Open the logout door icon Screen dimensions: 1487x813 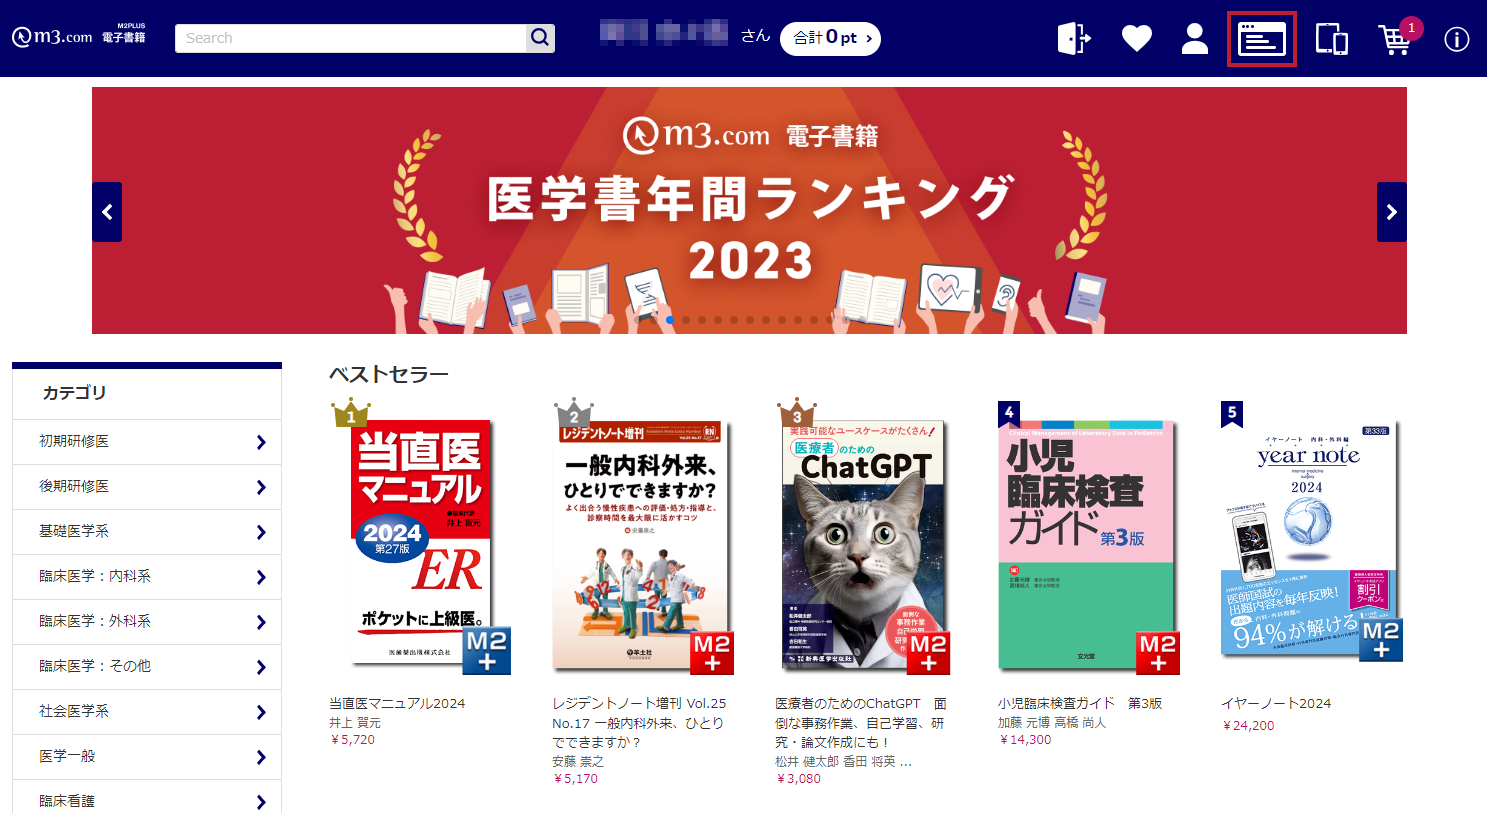click(x=1074, y=39)
